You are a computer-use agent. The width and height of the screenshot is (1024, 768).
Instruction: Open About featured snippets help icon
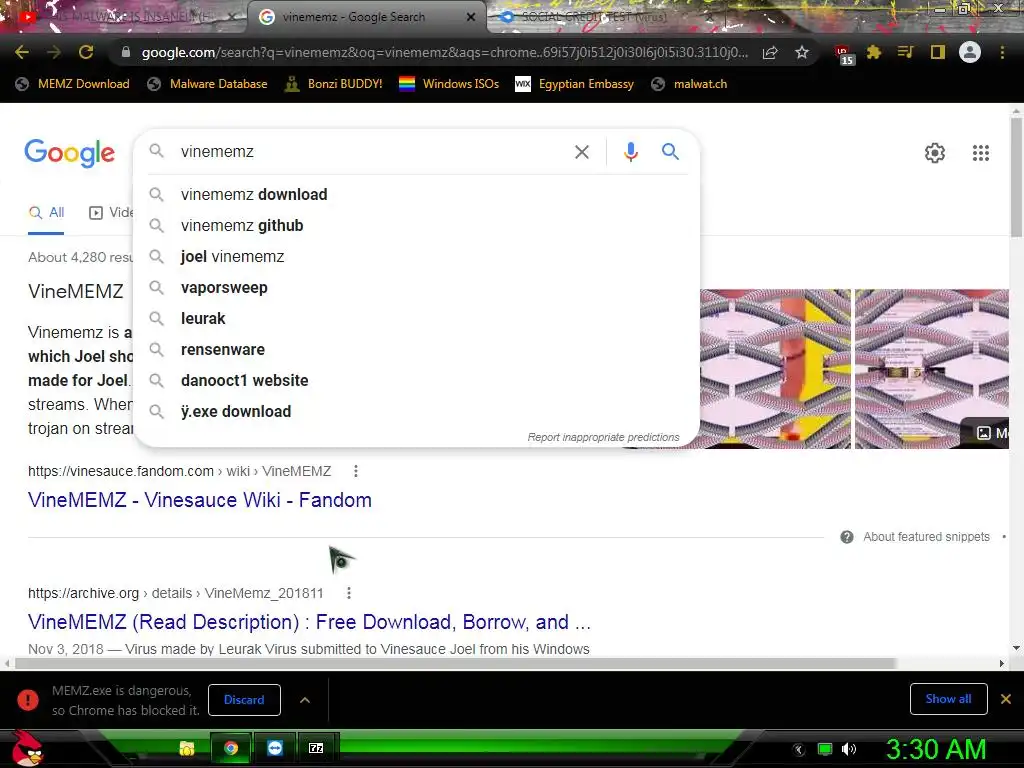click(846, 537)
